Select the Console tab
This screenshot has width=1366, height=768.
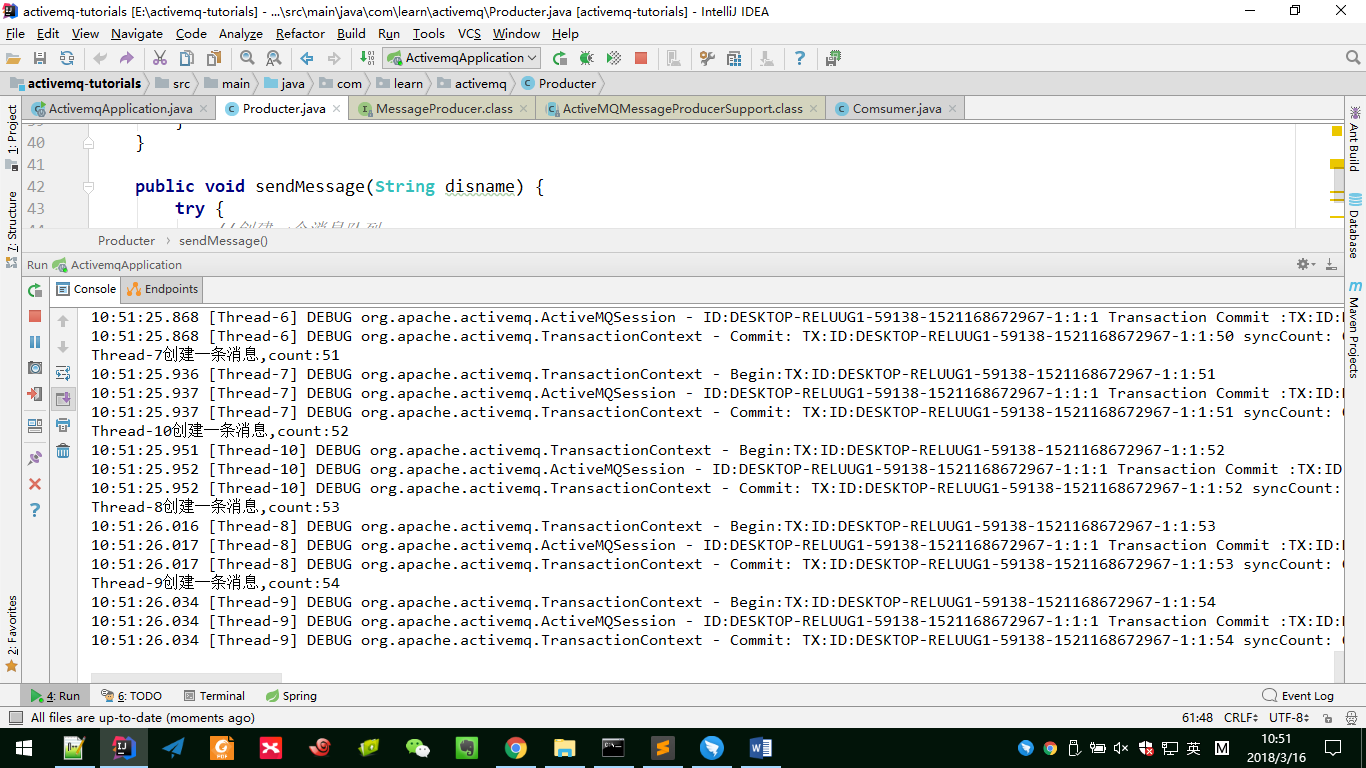85,289
